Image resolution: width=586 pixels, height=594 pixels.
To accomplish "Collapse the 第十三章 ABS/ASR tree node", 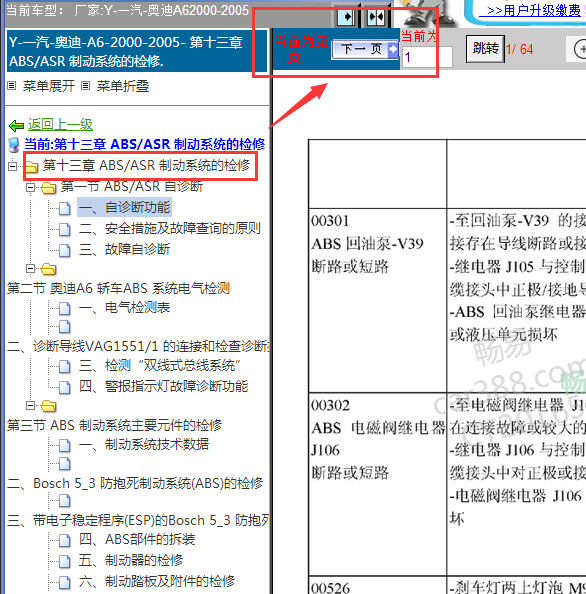I will pos(13,166).
